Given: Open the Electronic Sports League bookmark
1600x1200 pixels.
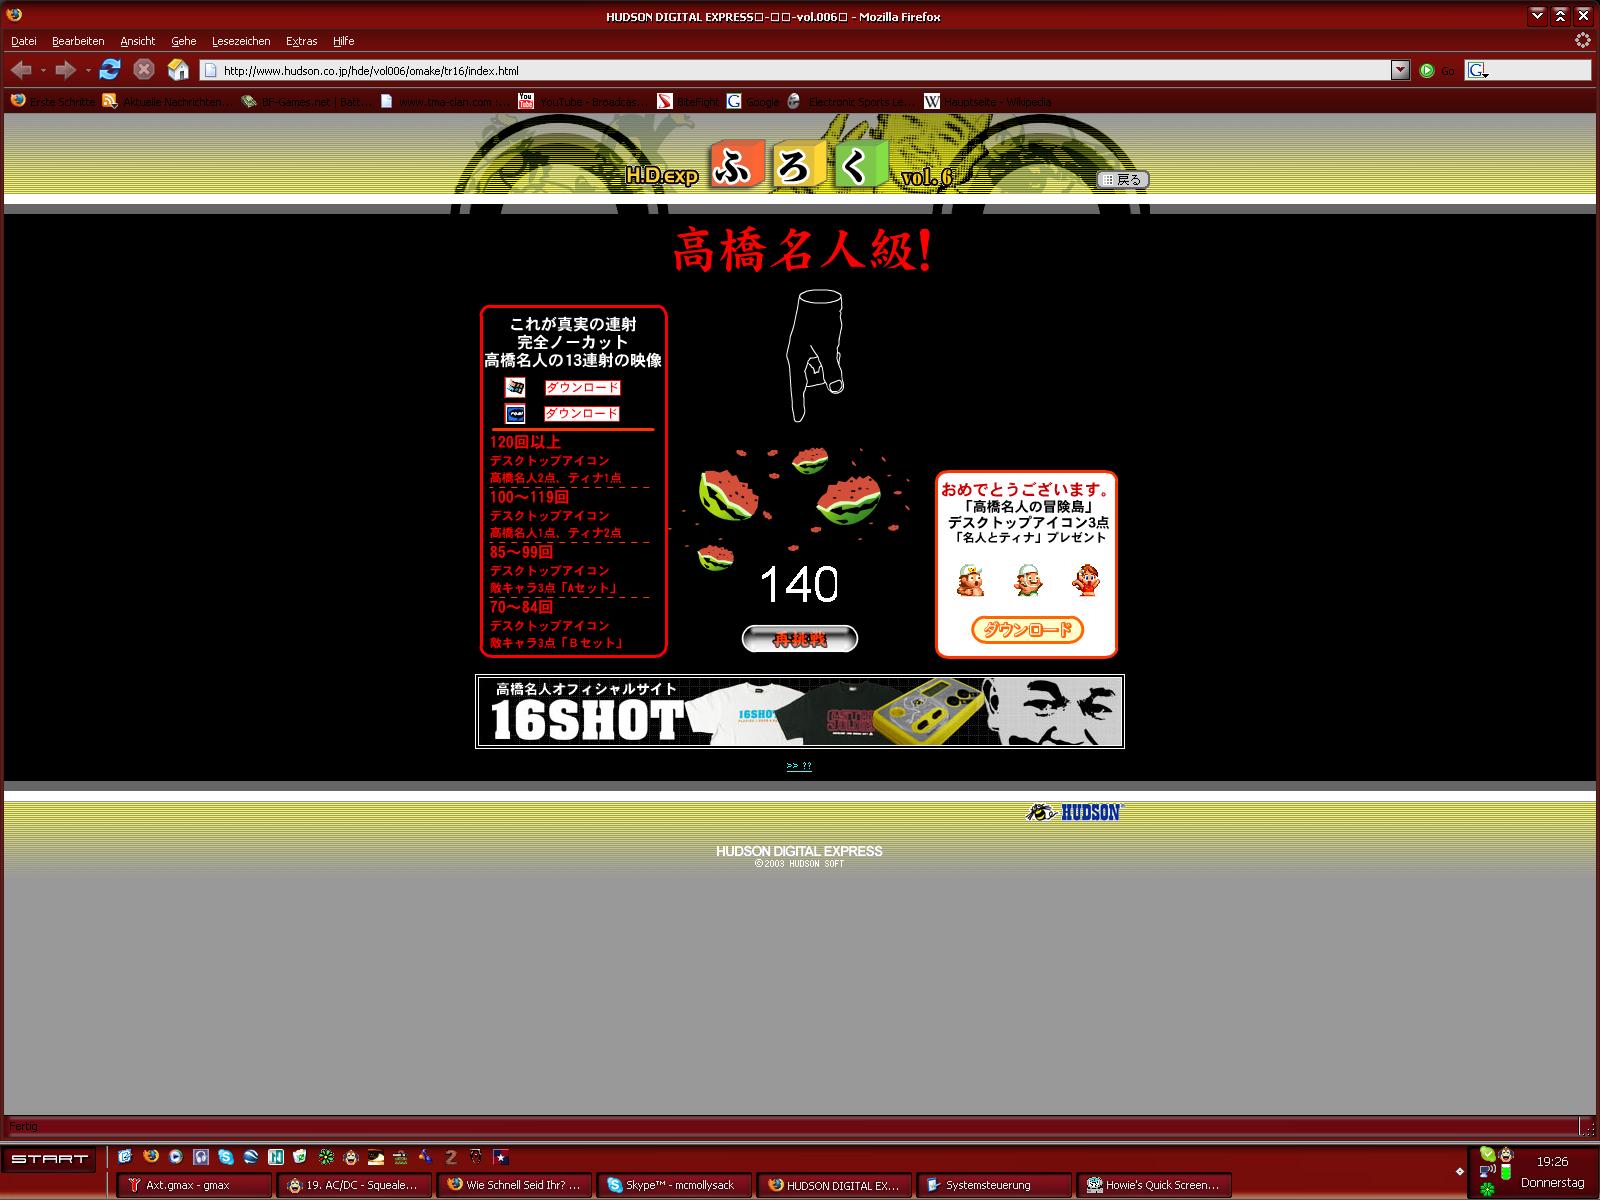Looking at the screenshot, I should [851, 101].
